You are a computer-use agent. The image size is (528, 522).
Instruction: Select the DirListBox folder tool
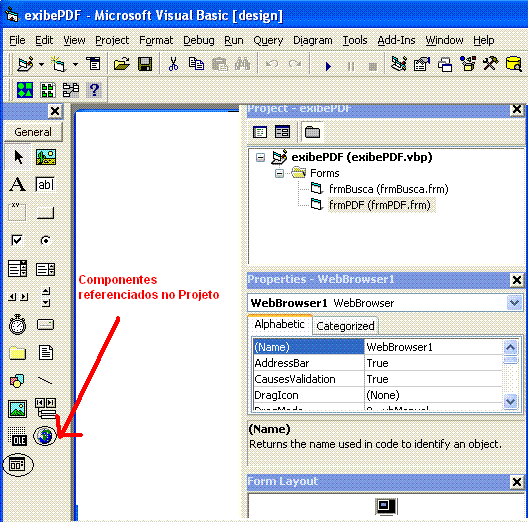pos(17,353)
